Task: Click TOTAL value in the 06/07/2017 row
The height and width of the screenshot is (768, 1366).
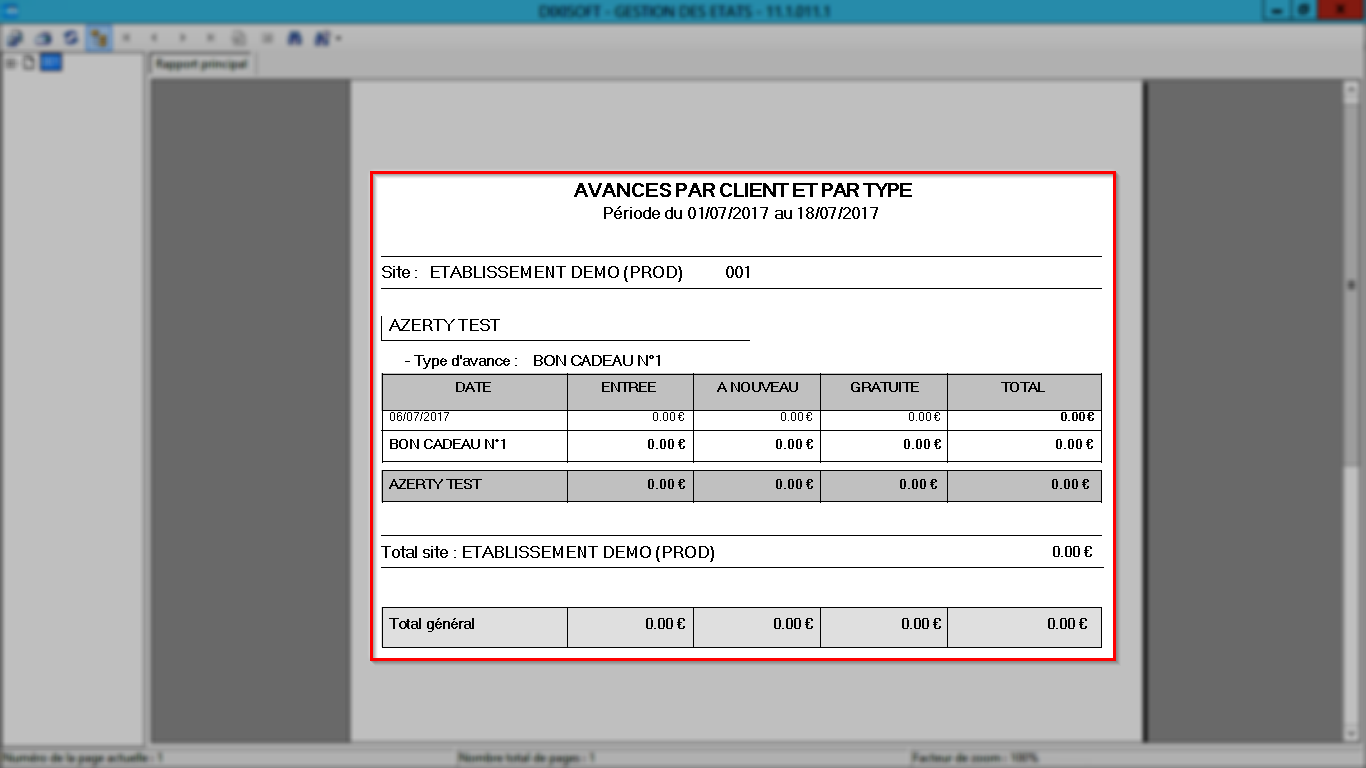Action: coord(1077,417)
